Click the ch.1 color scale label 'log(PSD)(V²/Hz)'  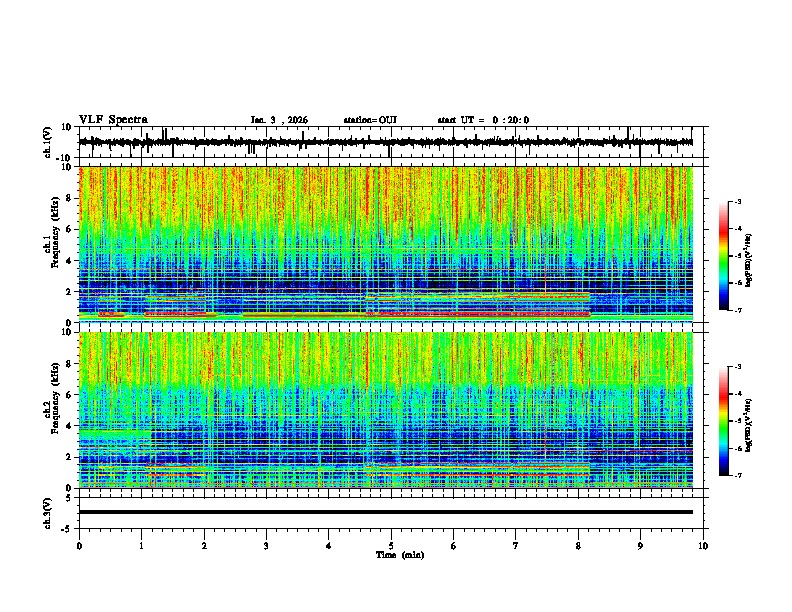point(749,260)
